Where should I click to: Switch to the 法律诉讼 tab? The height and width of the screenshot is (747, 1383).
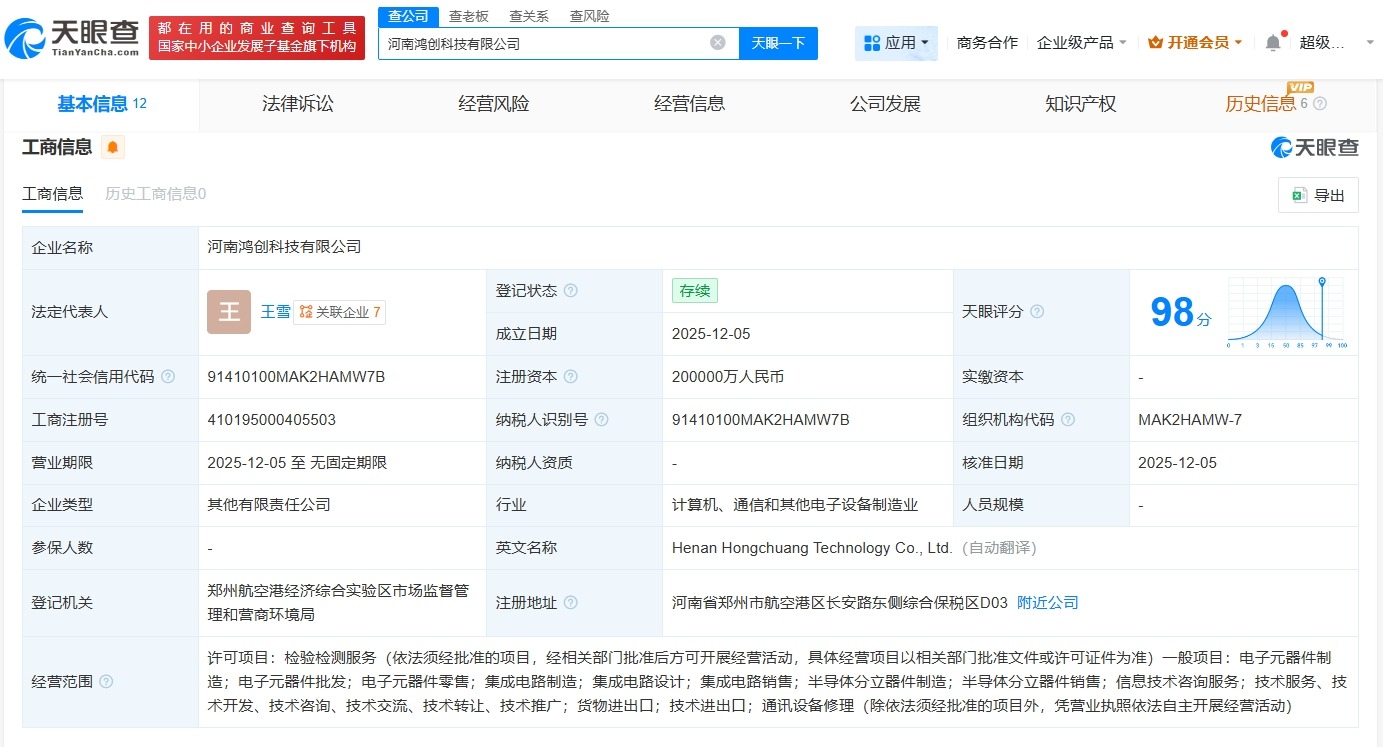(x=297, y=103)
